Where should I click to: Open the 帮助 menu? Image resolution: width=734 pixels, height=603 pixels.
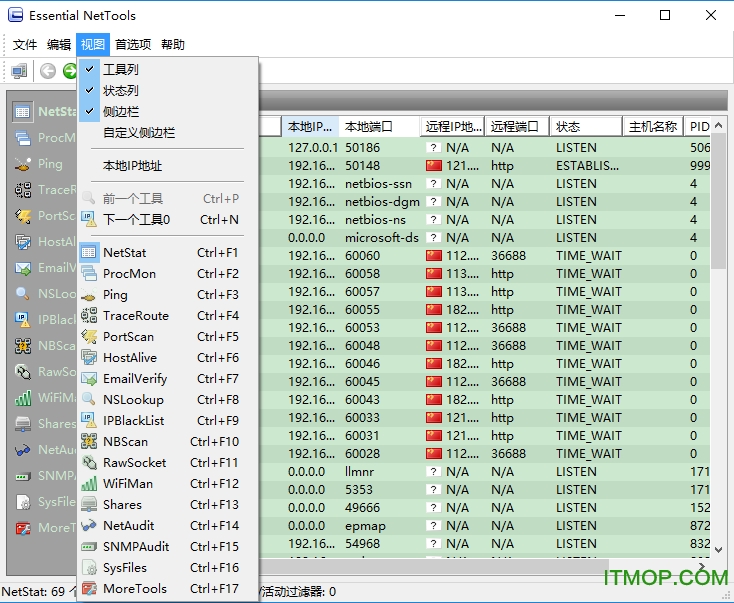(x=173, y=44)
